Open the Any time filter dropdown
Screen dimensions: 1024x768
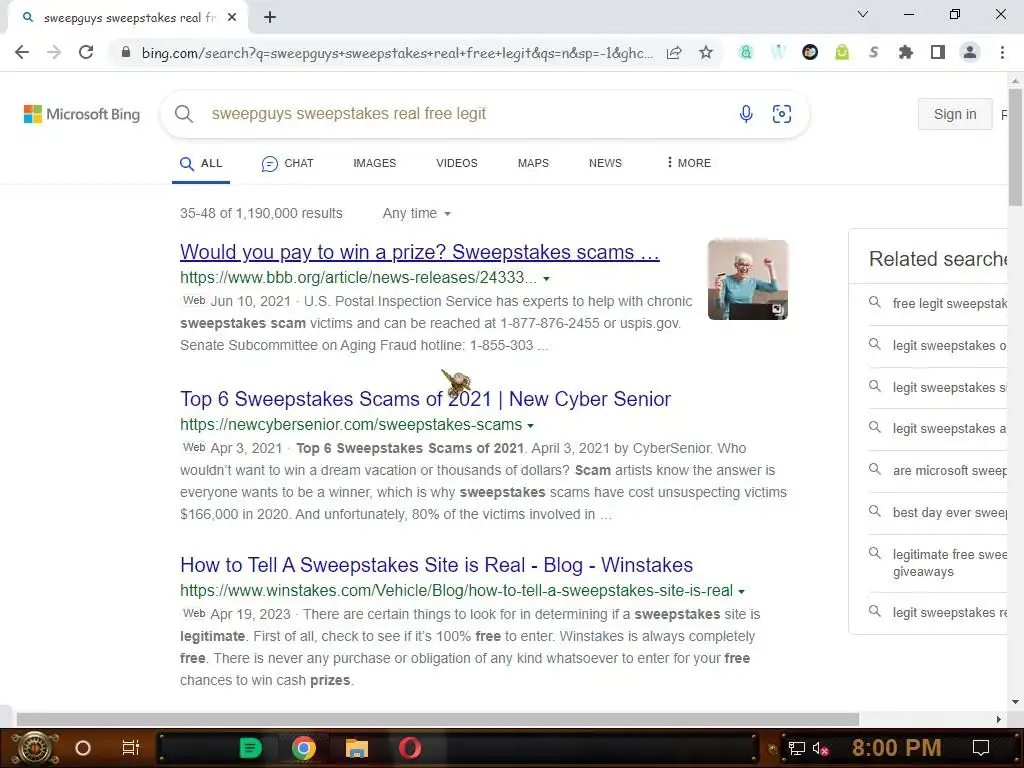[x=417, y=214]
